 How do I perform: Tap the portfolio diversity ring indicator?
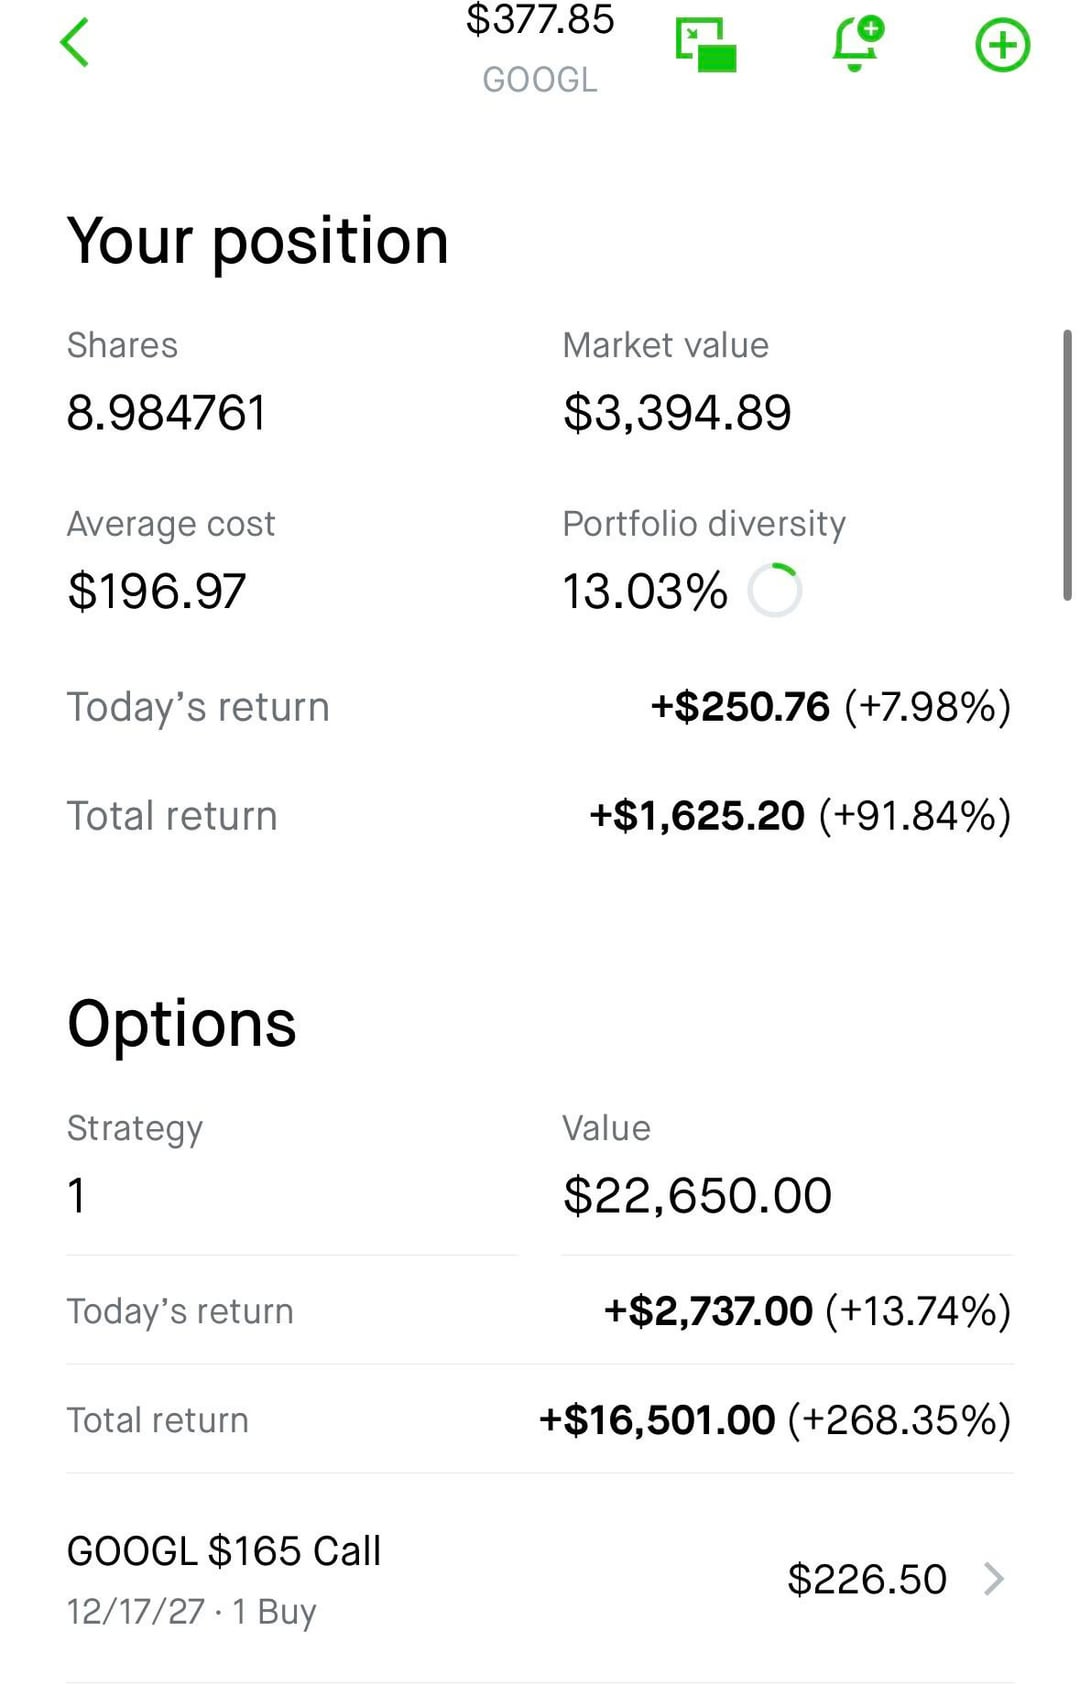point(775,590)
